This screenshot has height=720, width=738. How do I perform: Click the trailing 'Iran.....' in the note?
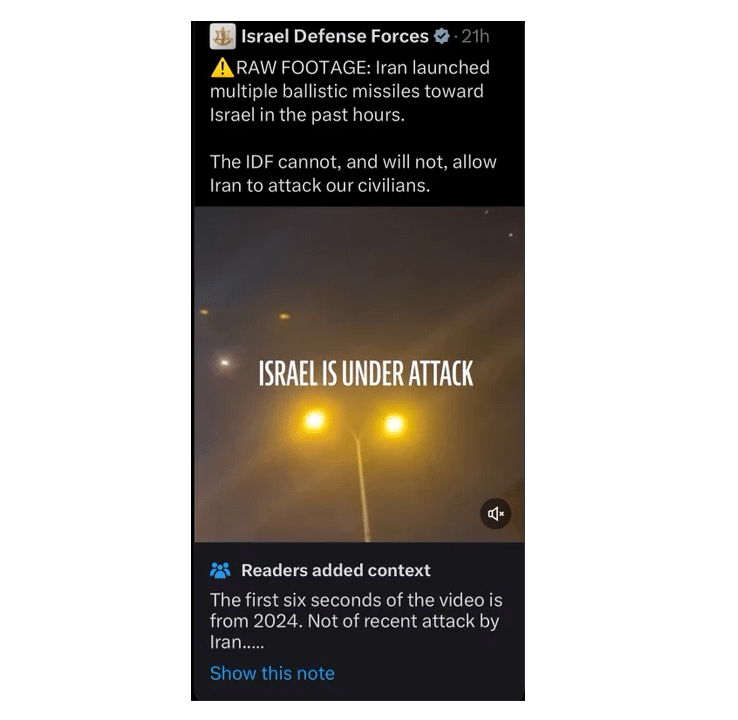pyautogui.click(x=237, y=642)
